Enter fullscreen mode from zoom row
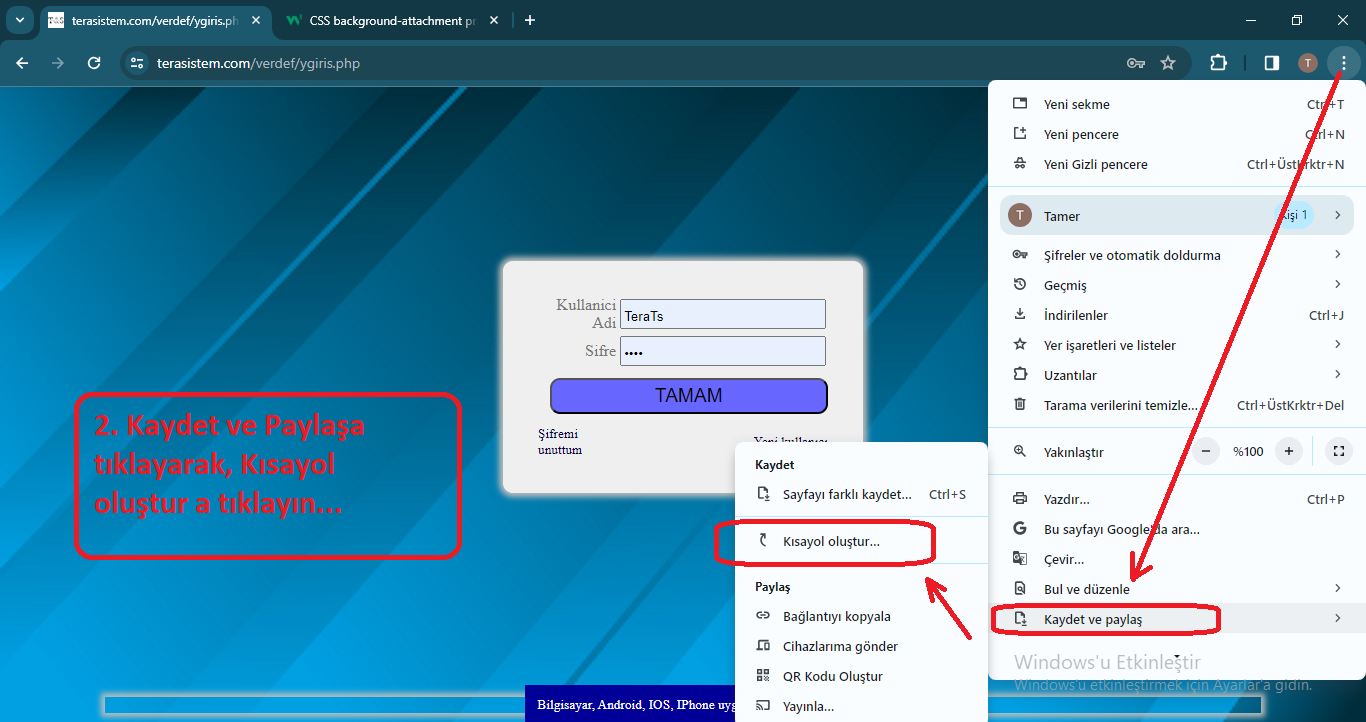1366x722 pixels. [1338, 451]
